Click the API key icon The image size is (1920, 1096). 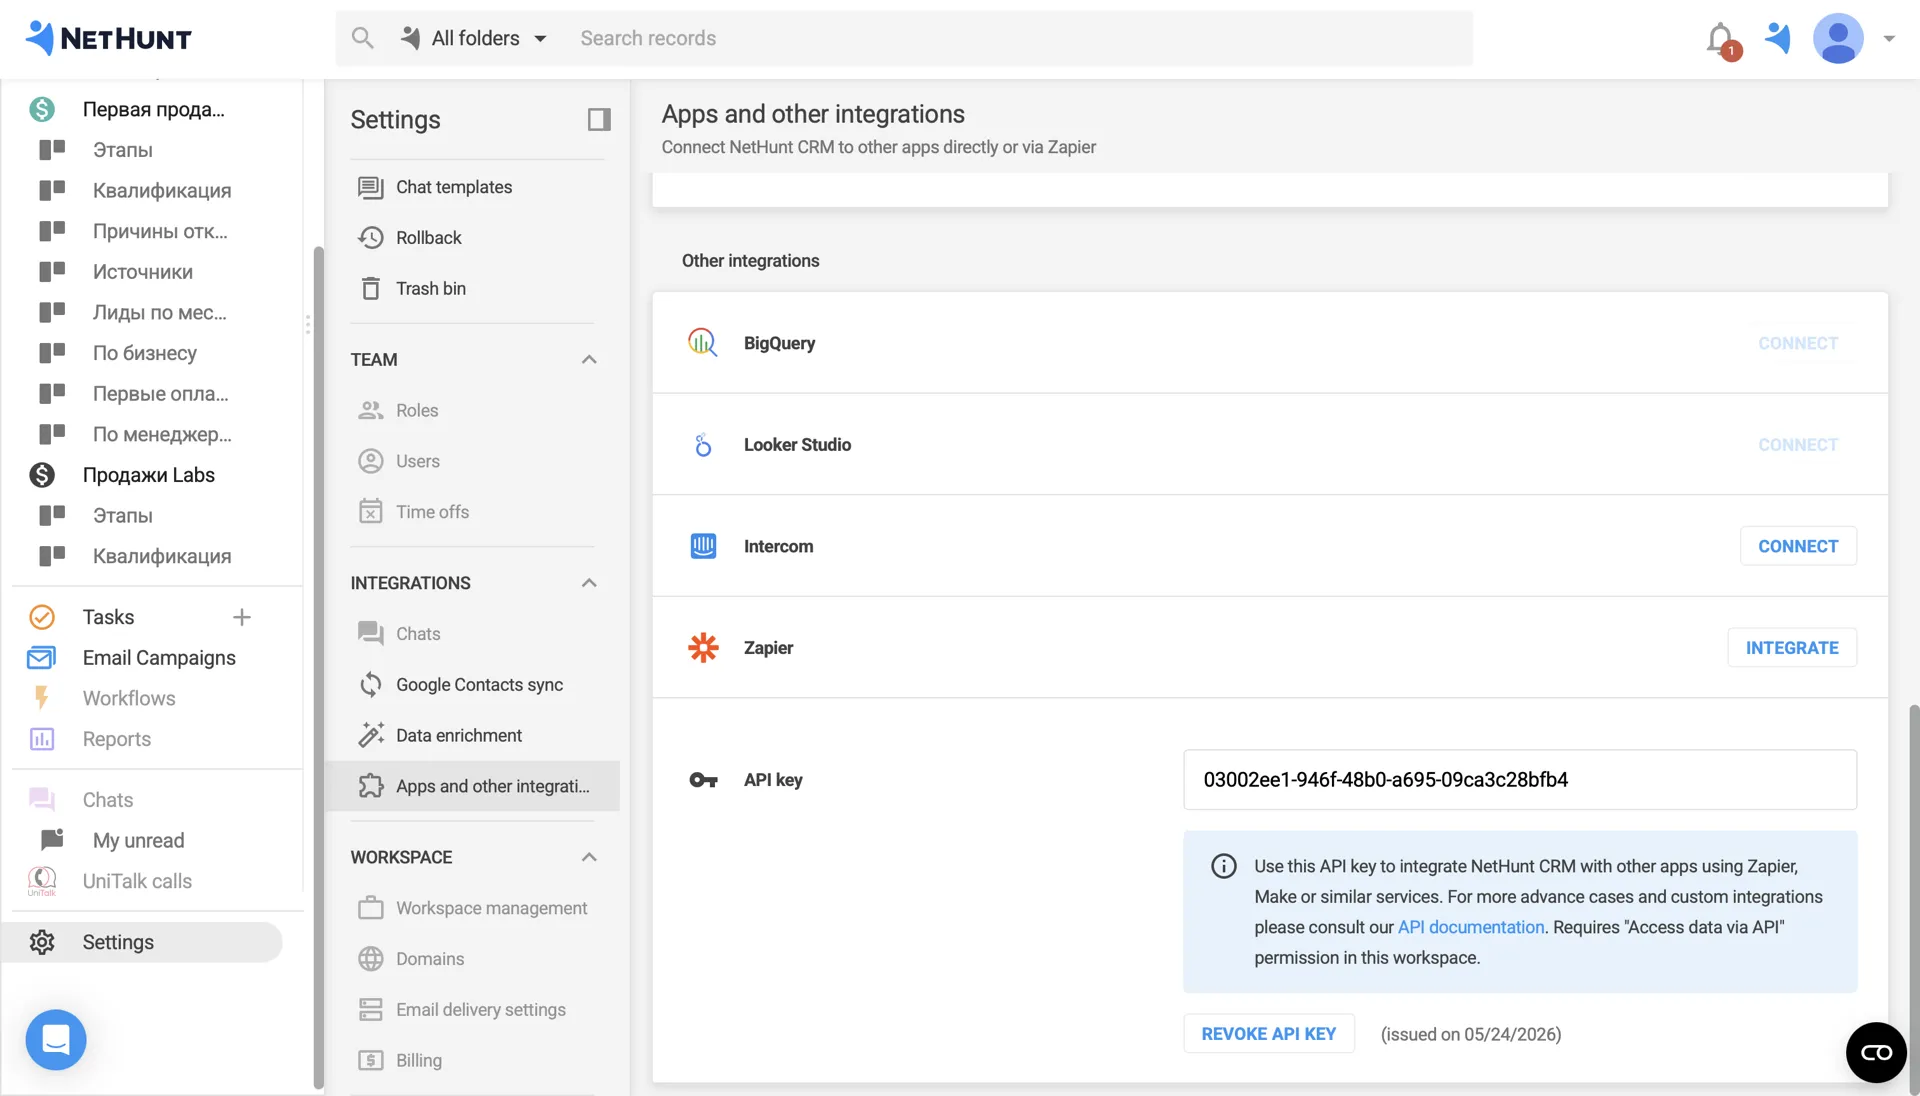(x=703, y=780)
